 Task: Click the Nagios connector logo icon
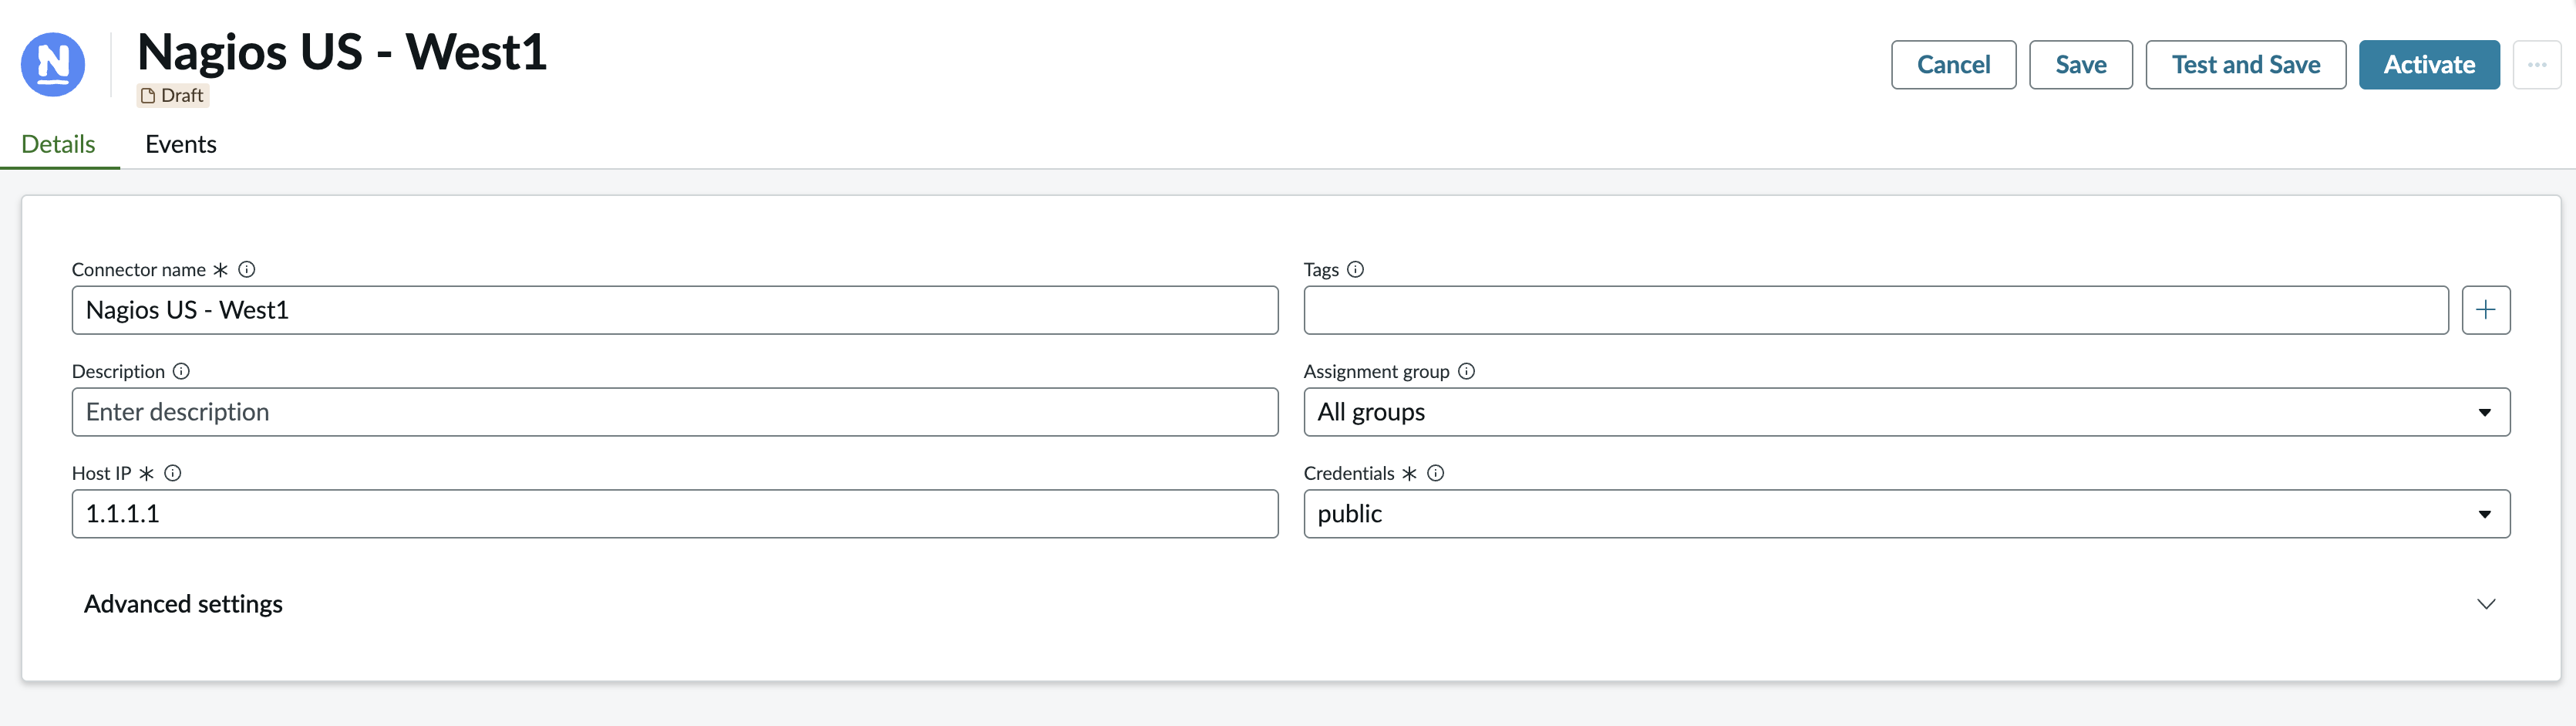[53, 65]
